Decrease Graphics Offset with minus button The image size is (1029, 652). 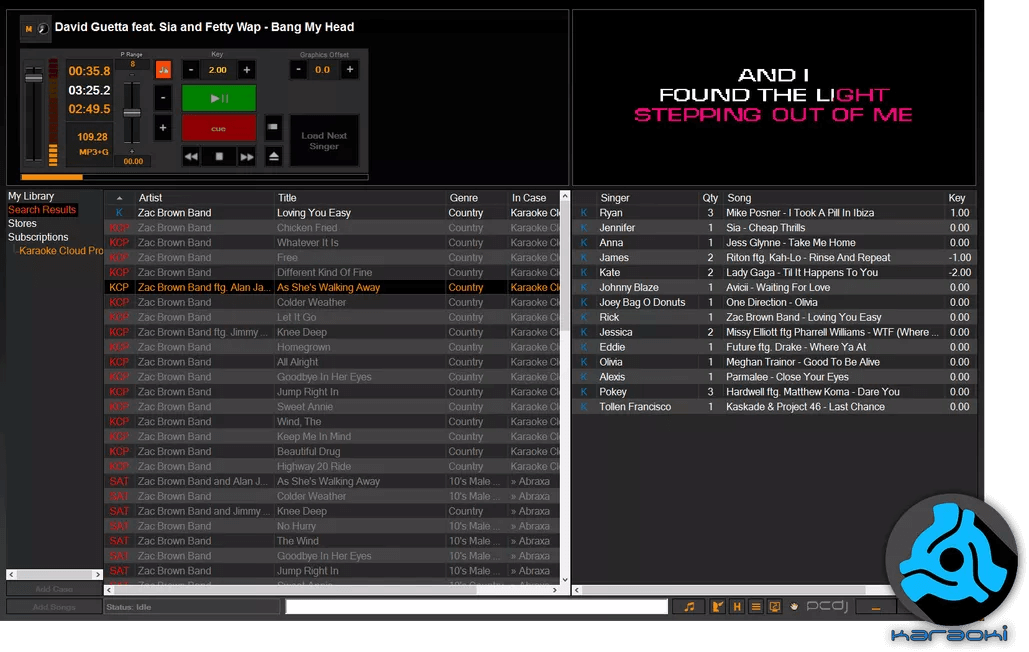coord(298,70)
